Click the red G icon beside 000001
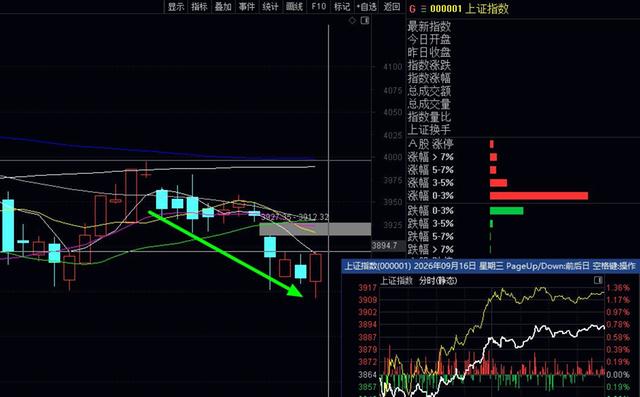Image resolution: width=640 pixels, height=397 pixels. (412, 9)
